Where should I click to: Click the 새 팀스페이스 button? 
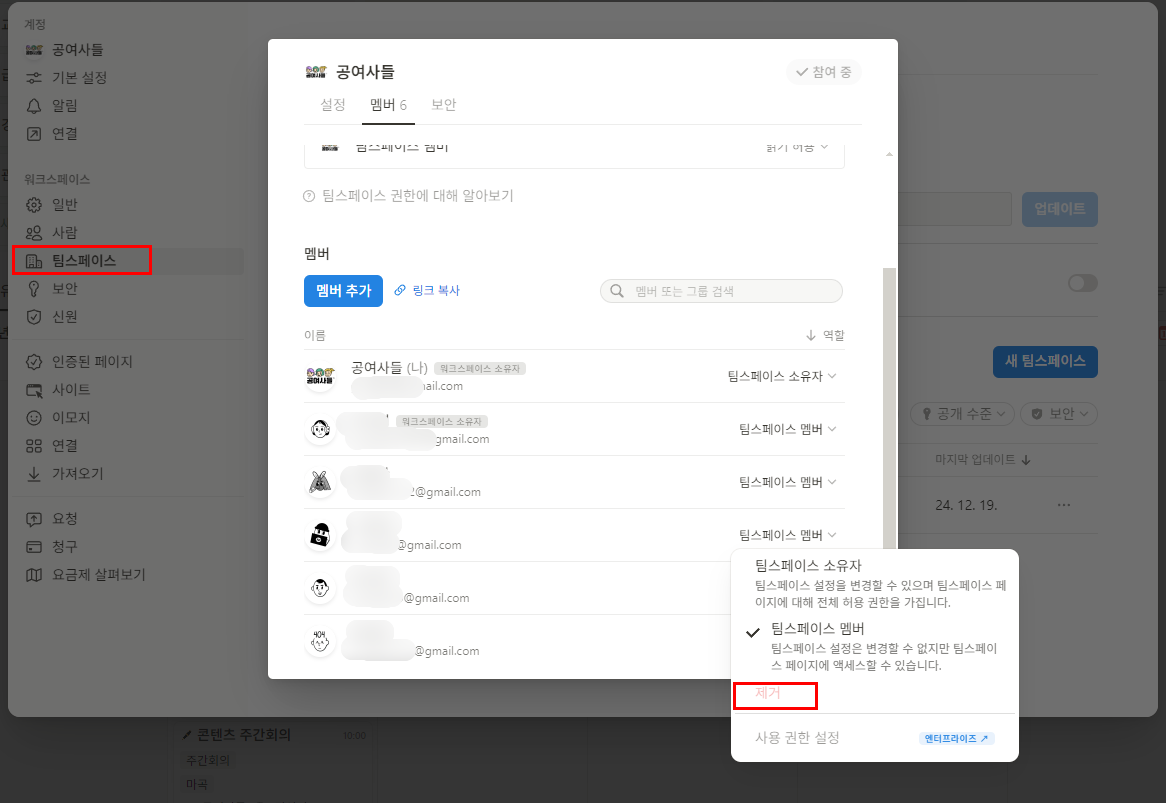tap(1045, 361)
